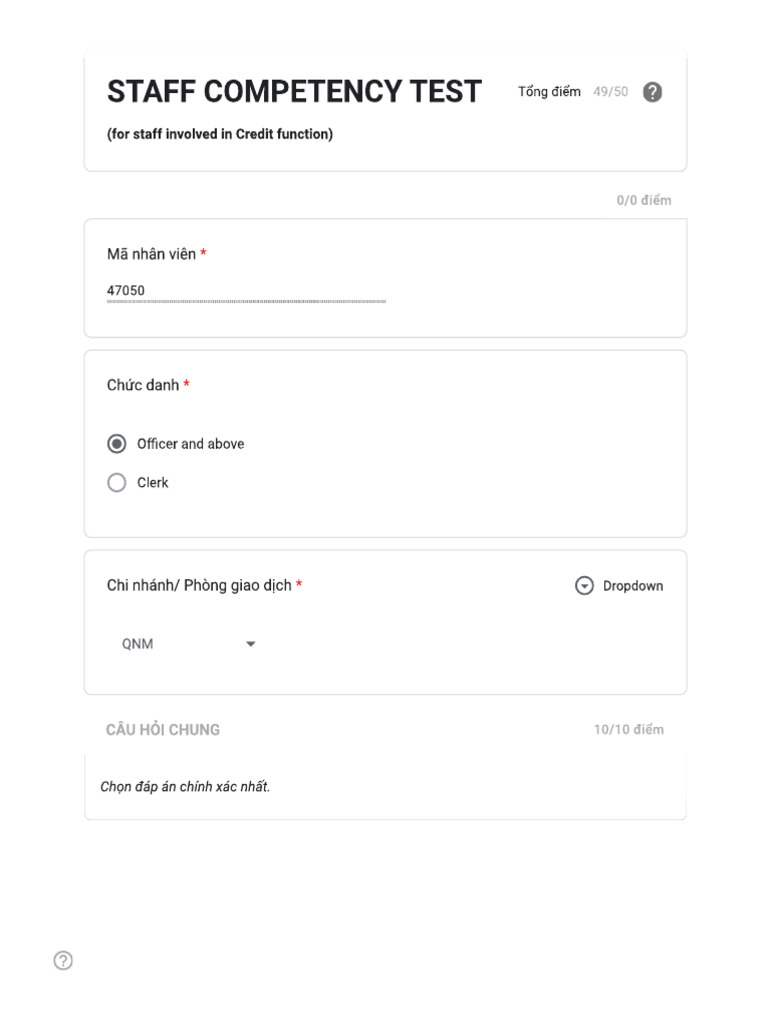Click the STAFF COMPETENCY TEST title
The width and height of the screenshot is (768, 1024).
(294, 91)
